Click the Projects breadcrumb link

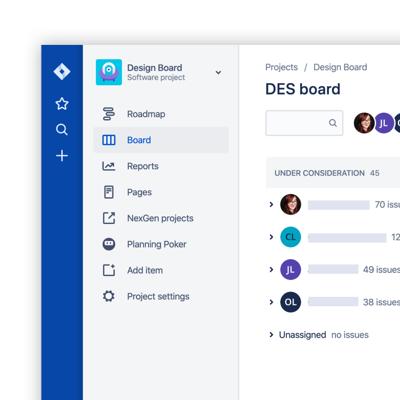[281, 67]
